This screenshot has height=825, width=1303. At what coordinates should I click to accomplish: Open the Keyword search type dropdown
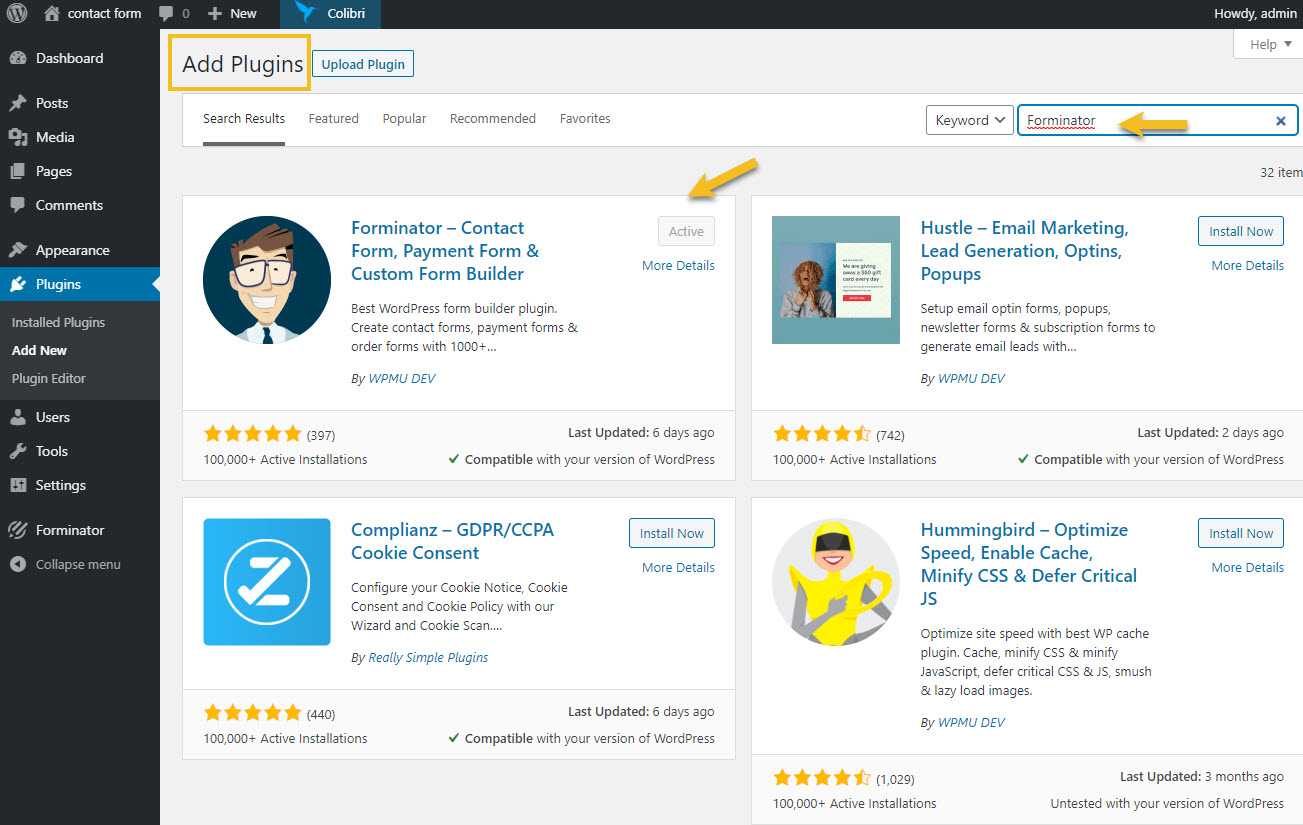tap(970, 120)
